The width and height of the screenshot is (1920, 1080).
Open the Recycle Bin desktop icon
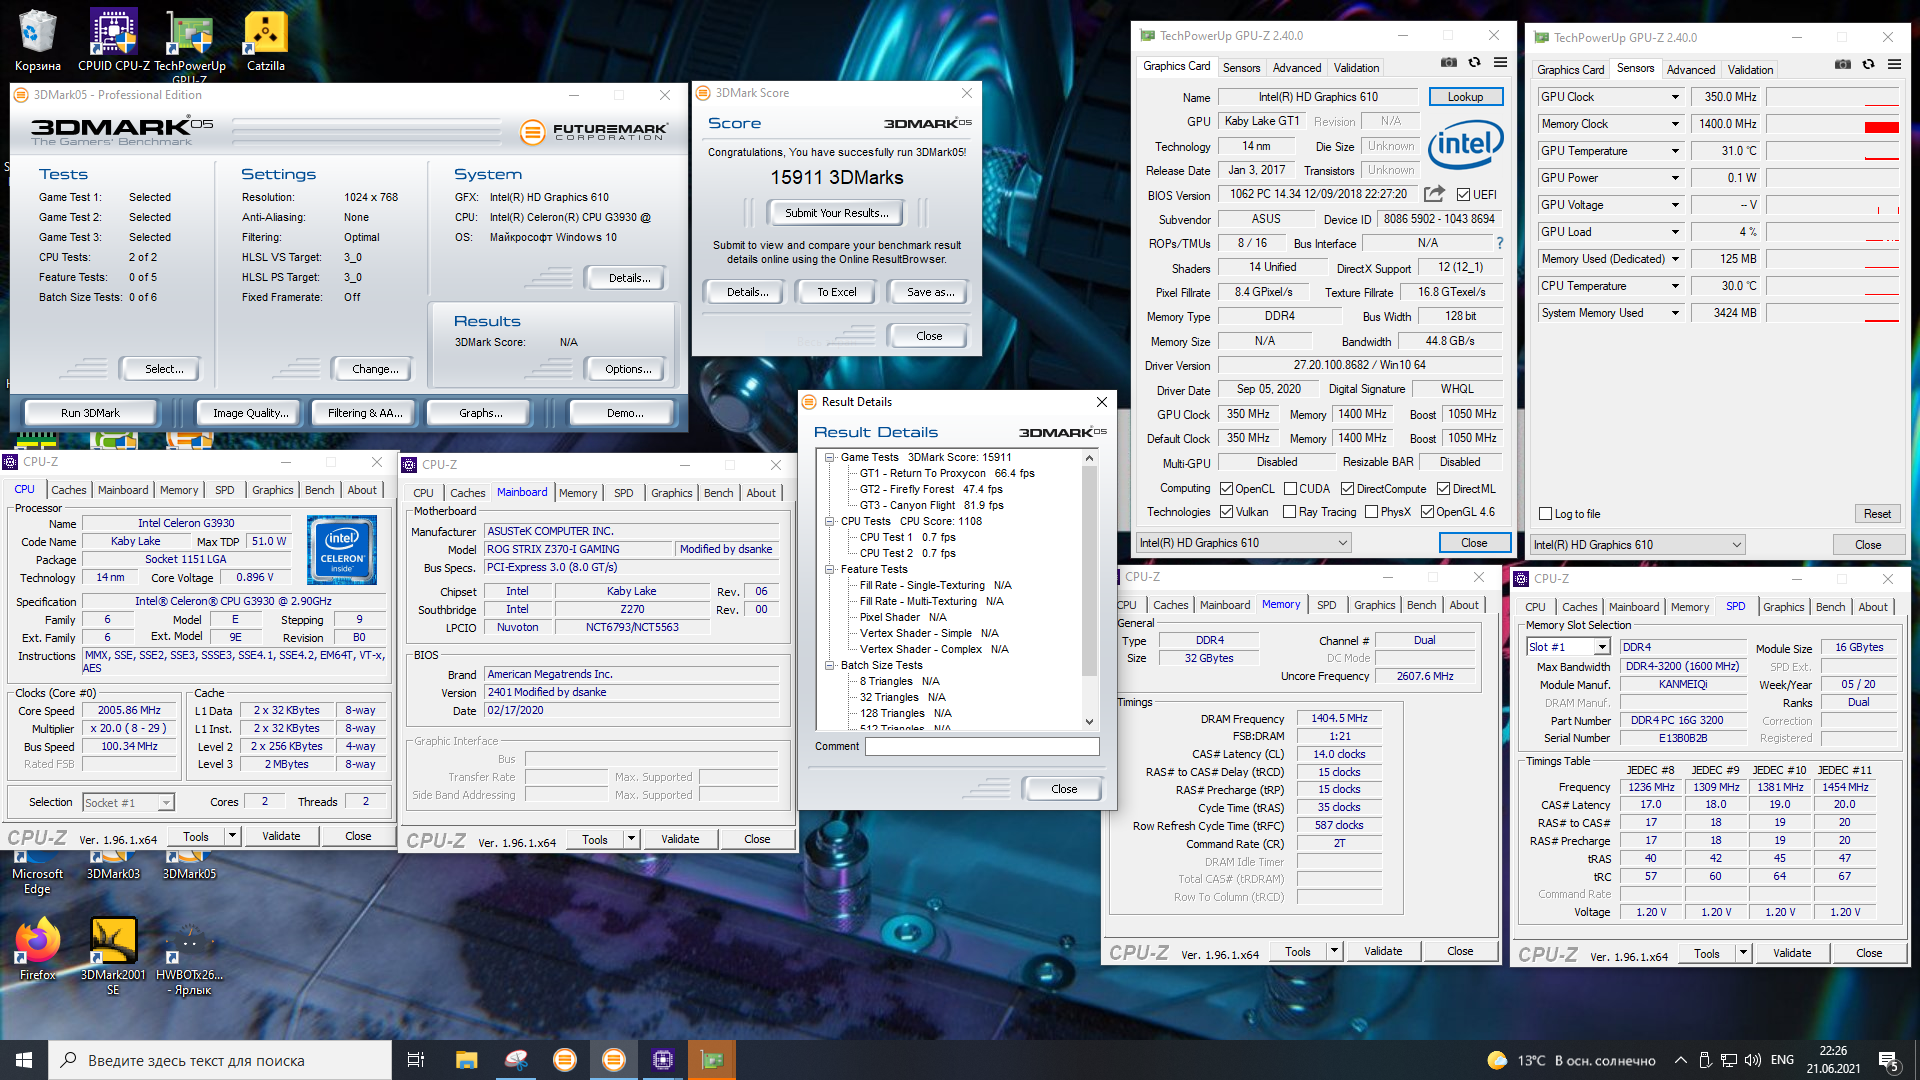point(37,40)
